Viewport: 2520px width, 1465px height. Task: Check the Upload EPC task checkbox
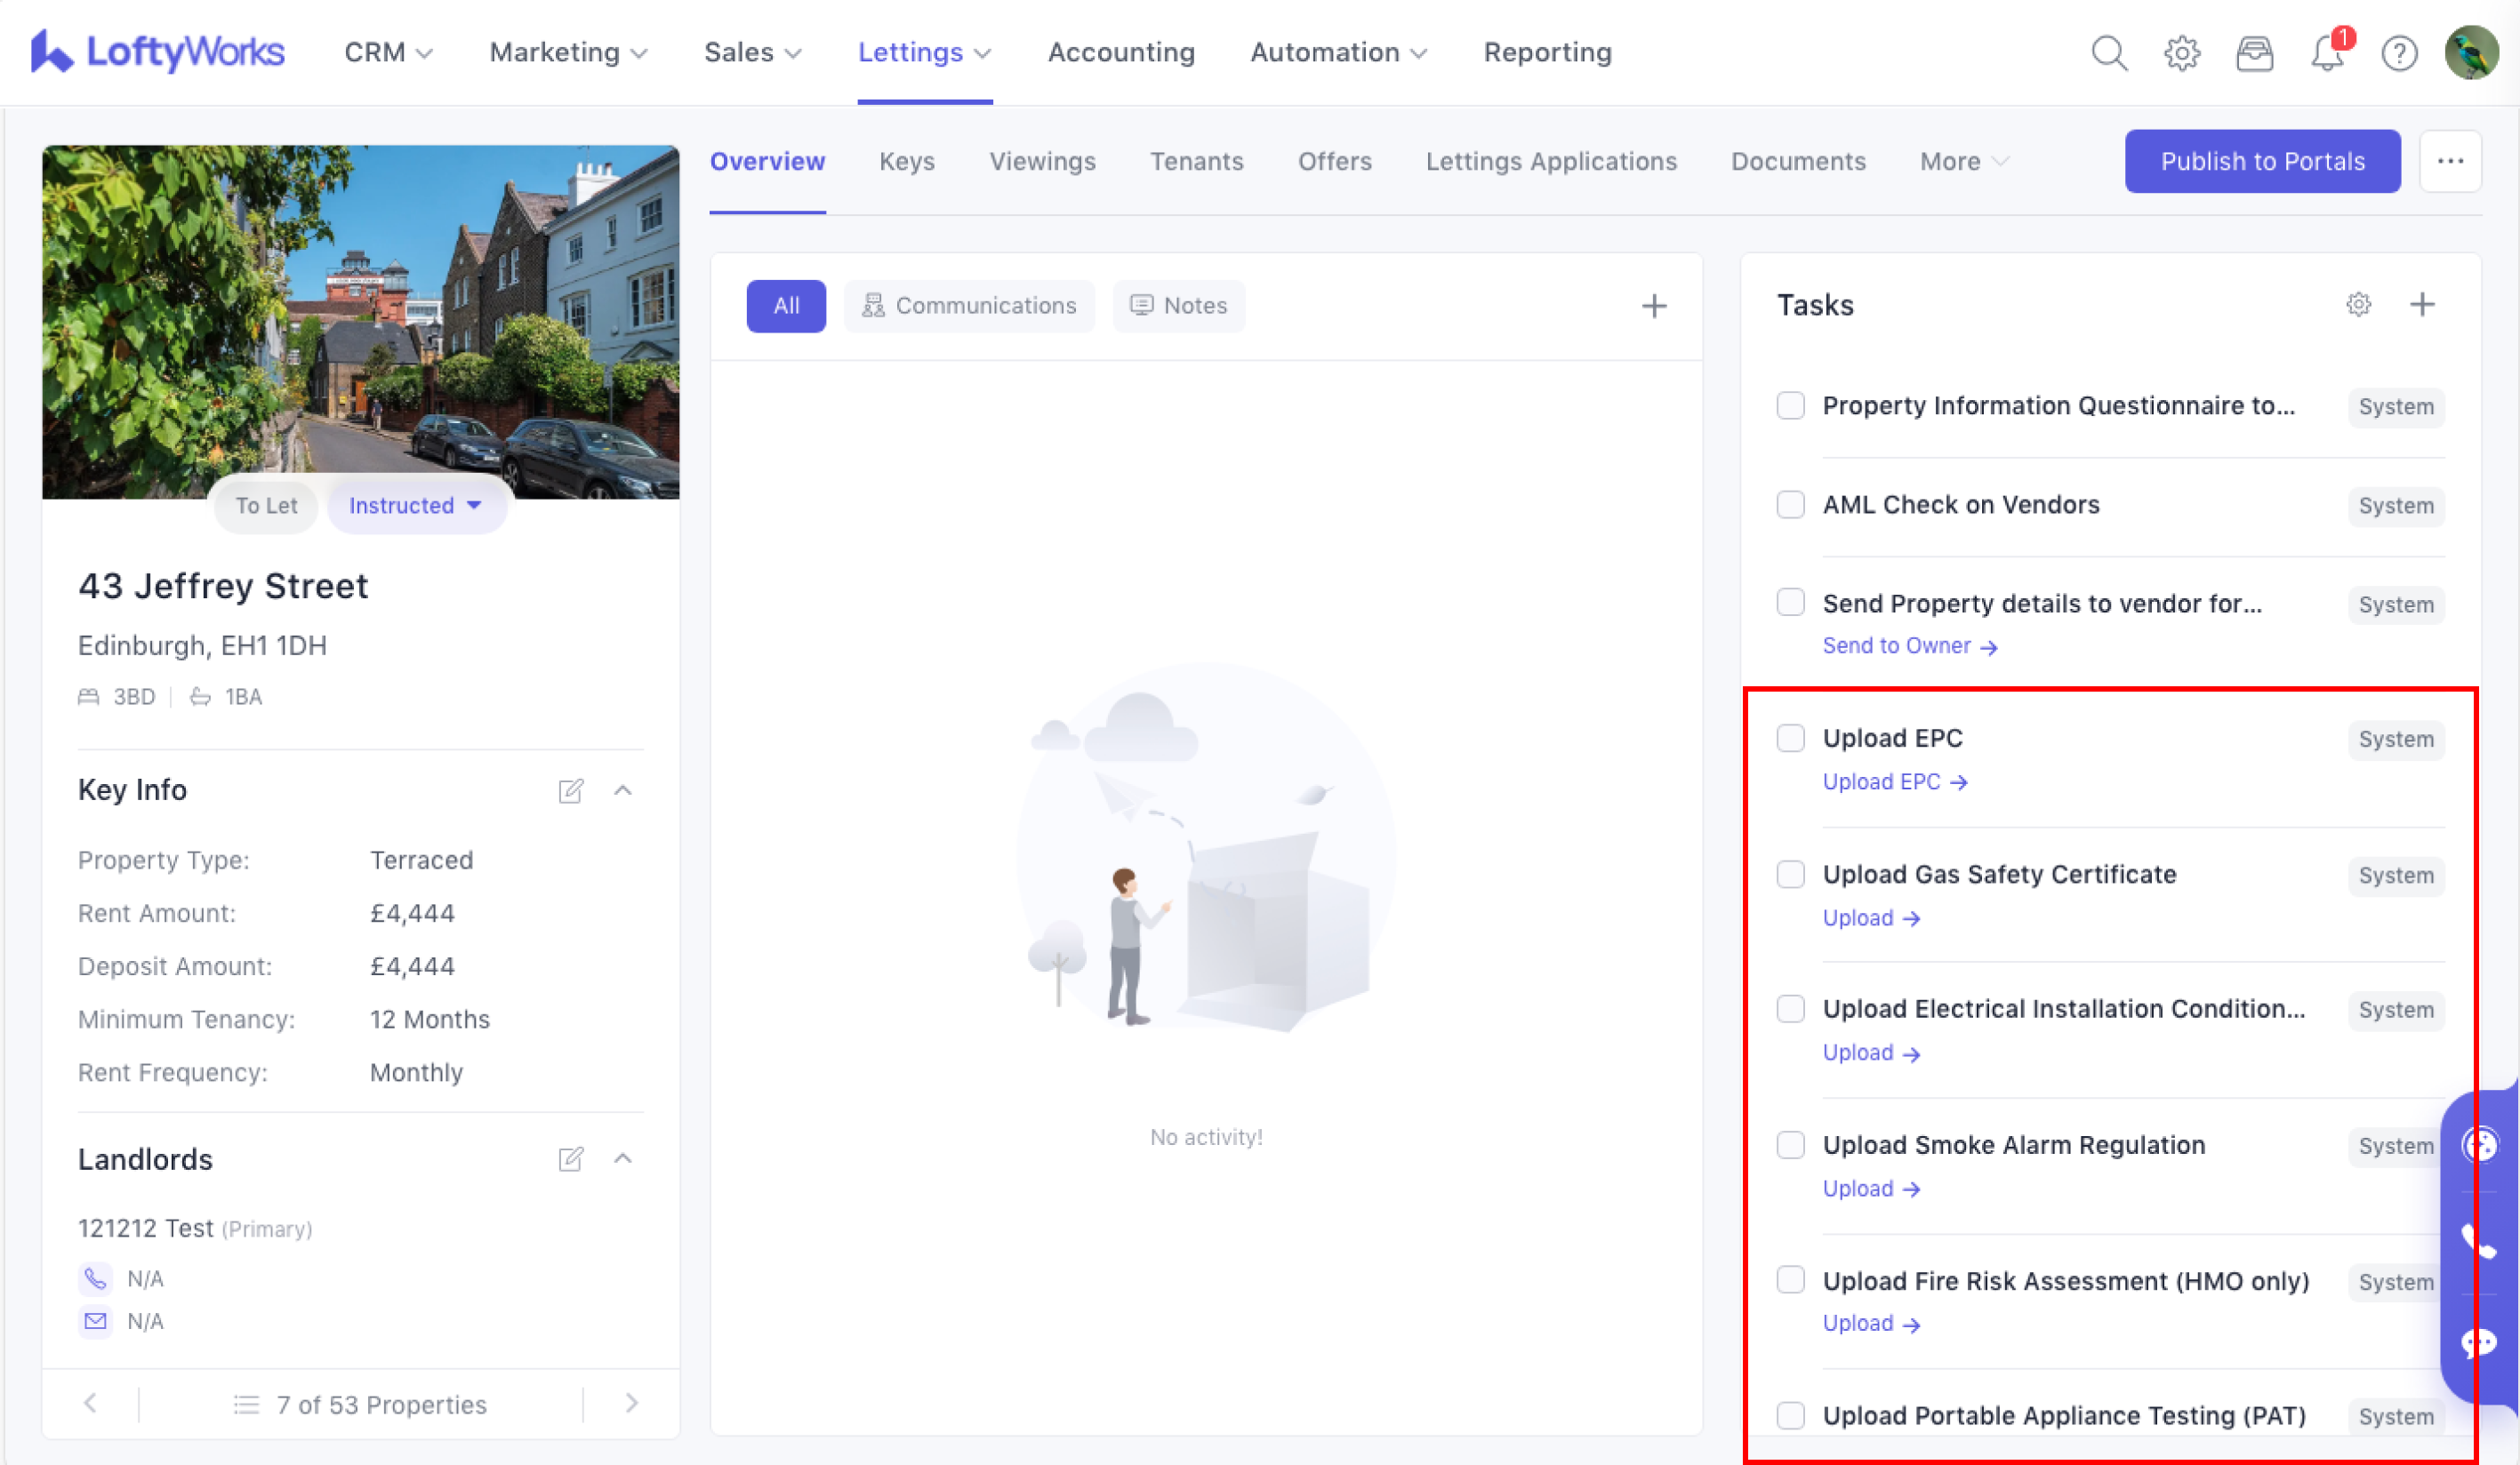coord(1790,738)
